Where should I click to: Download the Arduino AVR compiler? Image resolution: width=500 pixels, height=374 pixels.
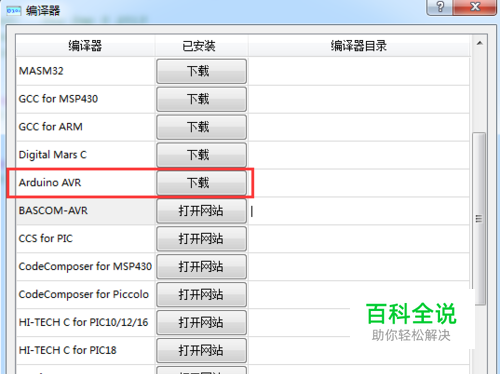coord(201,183)
